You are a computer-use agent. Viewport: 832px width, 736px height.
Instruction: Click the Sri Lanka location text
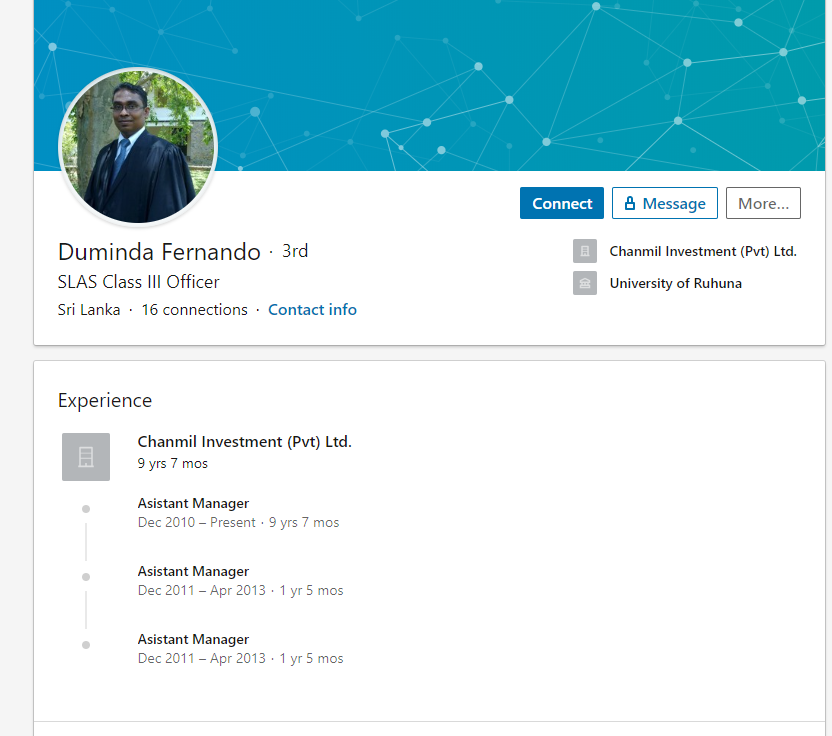(x=89, y=309)
